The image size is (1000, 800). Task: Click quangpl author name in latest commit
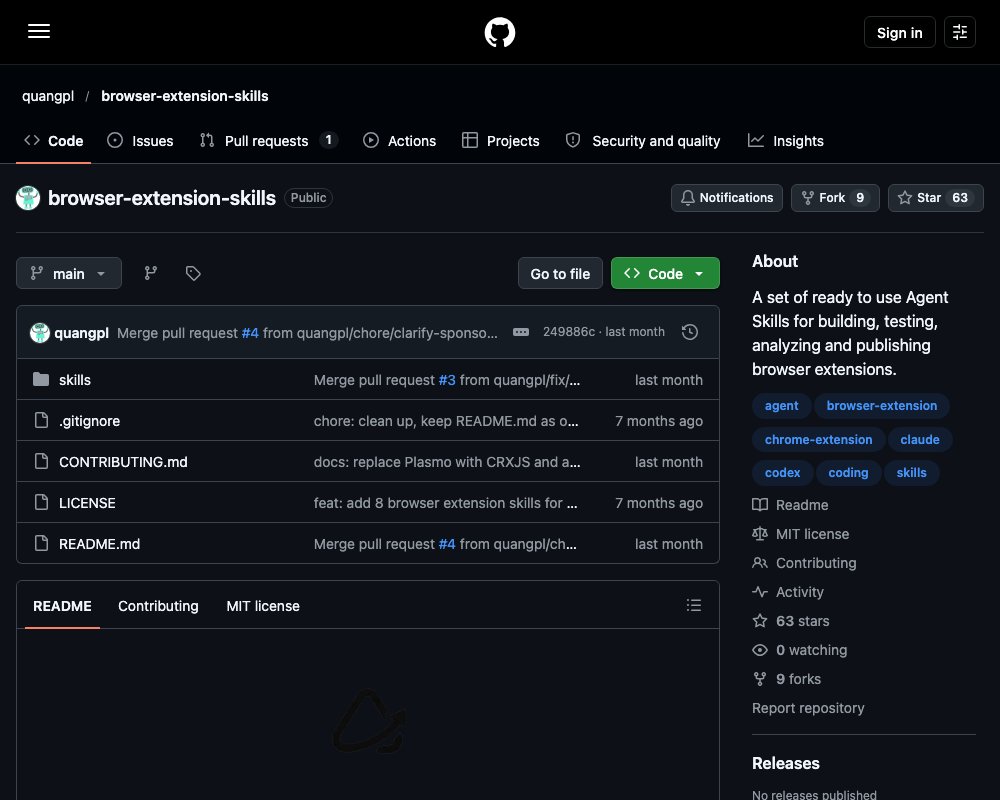[x=82, y=332]
